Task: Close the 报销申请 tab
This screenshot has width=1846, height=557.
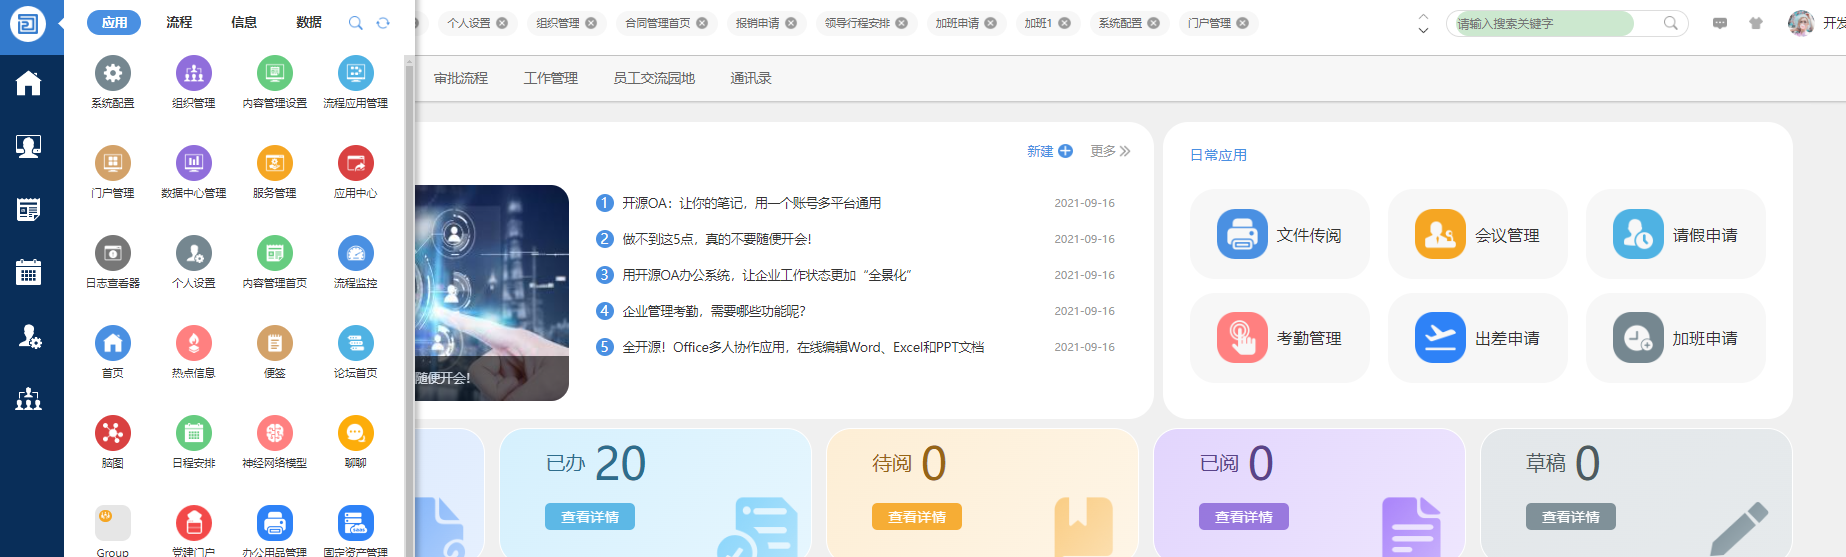Action: pos(791,23)
